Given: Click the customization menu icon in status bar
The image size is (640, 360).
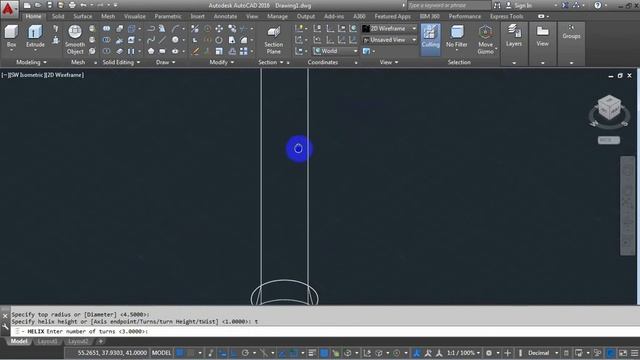Looking at the screenshot, I should tap(634, 353).
